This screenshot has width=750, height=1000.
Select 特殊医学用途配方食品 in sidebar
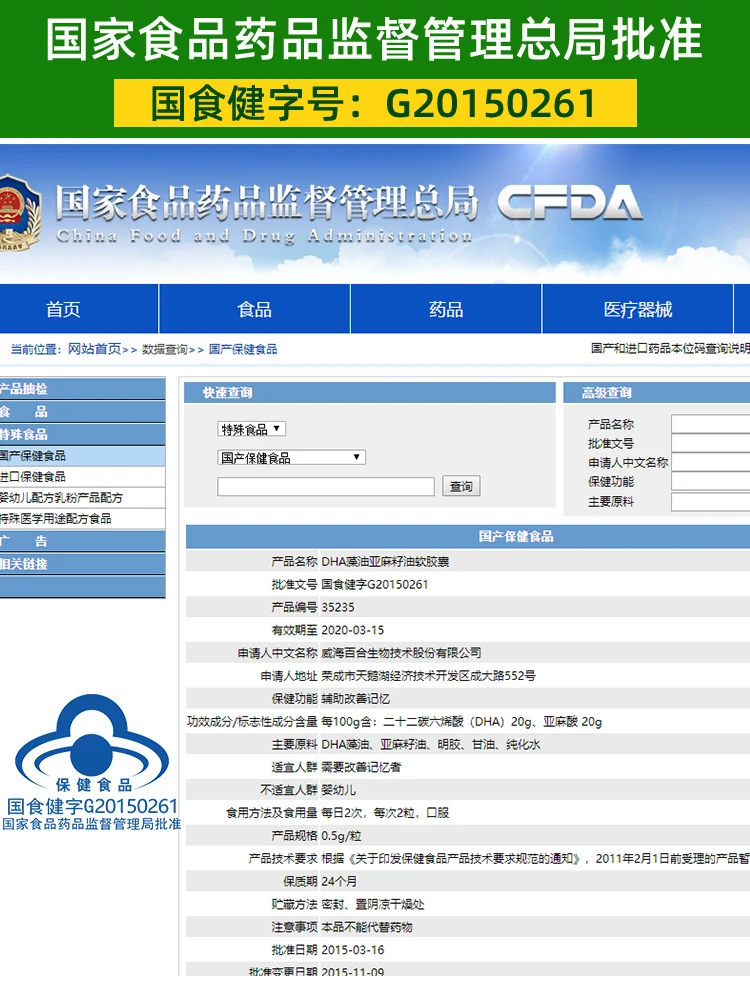(82, 519)
